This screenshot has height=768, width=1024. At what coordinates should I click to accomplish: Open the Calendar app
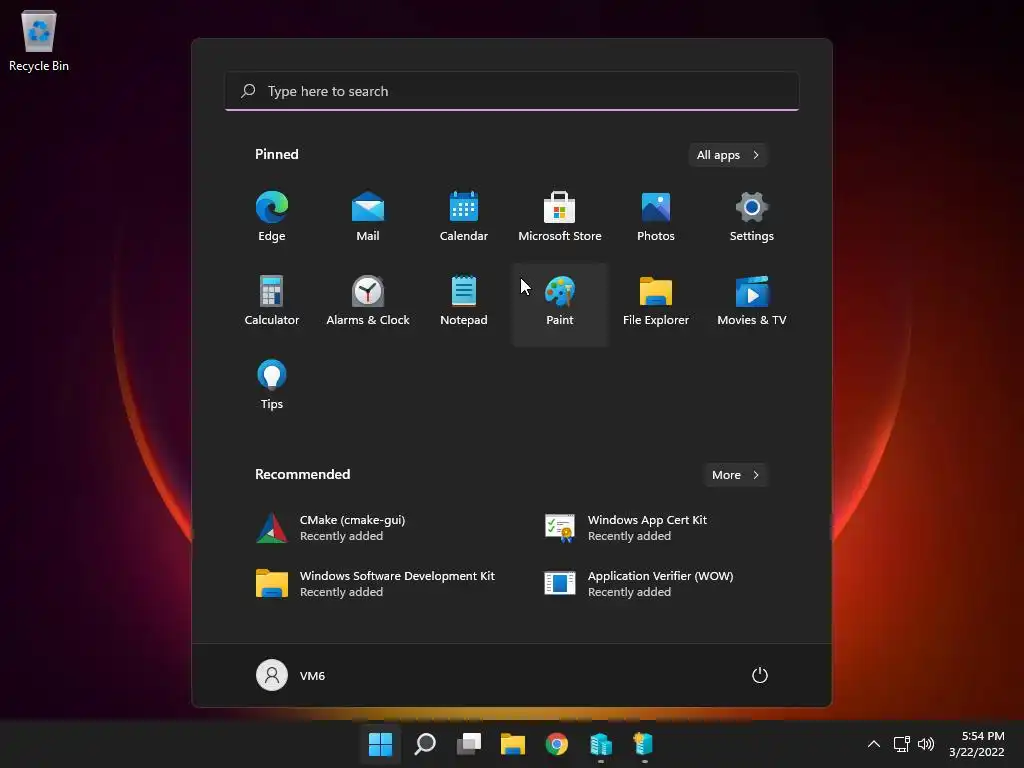(464, 217)
